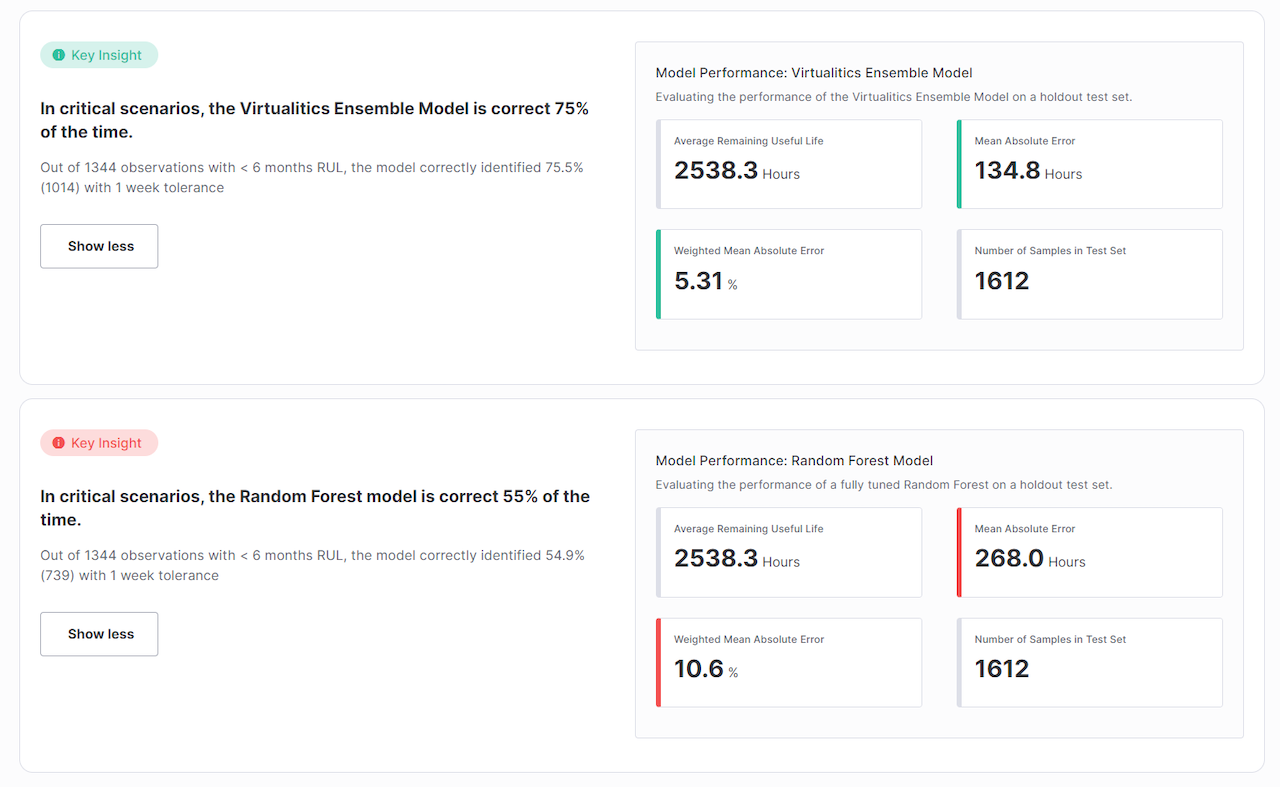Click Show less under Random Forest insight
The height and width of the screenshot is (787, 1280).
pyautogui.click(x=99, y=634)
